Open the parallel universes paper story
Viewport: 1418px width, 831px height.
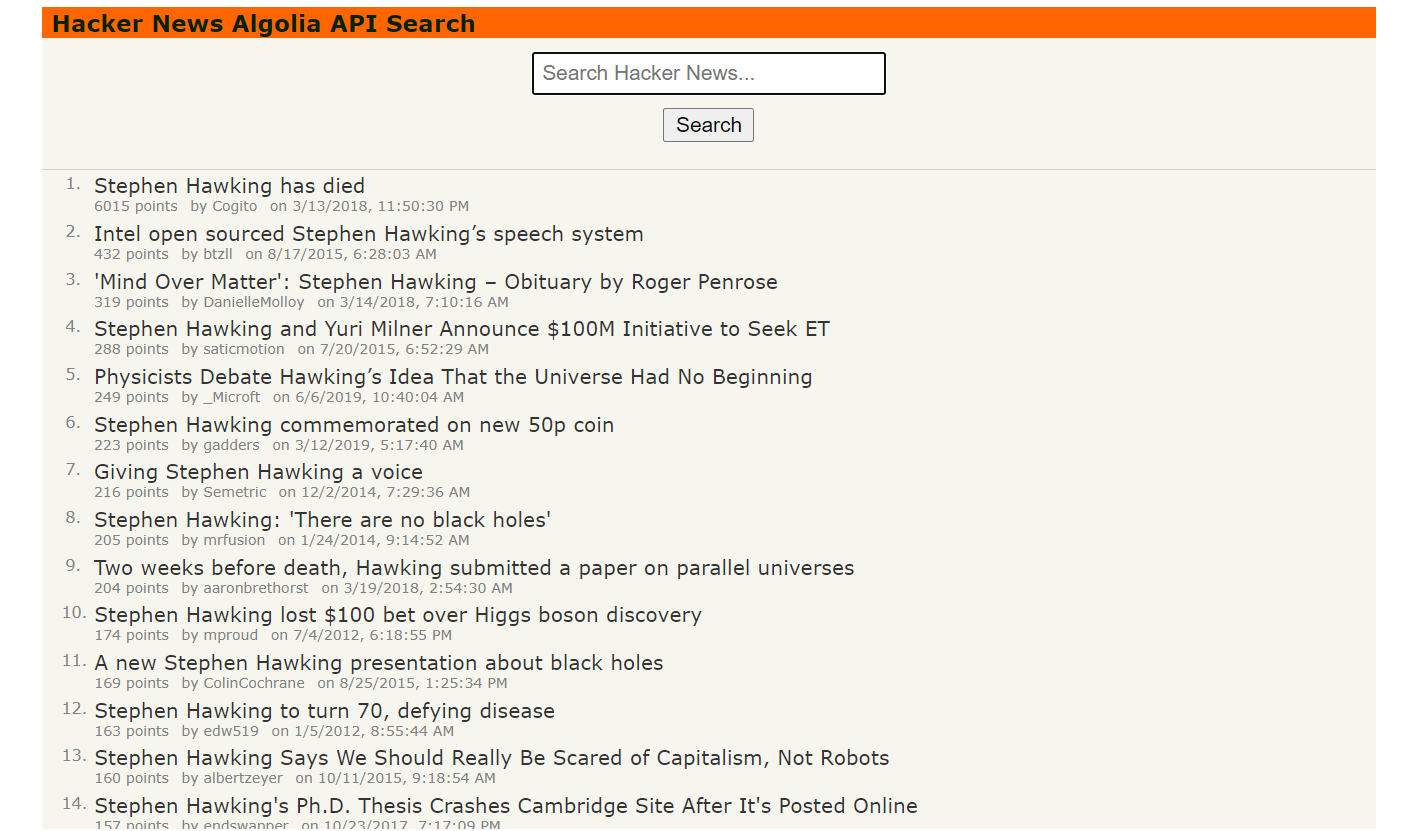click(474, 567)
